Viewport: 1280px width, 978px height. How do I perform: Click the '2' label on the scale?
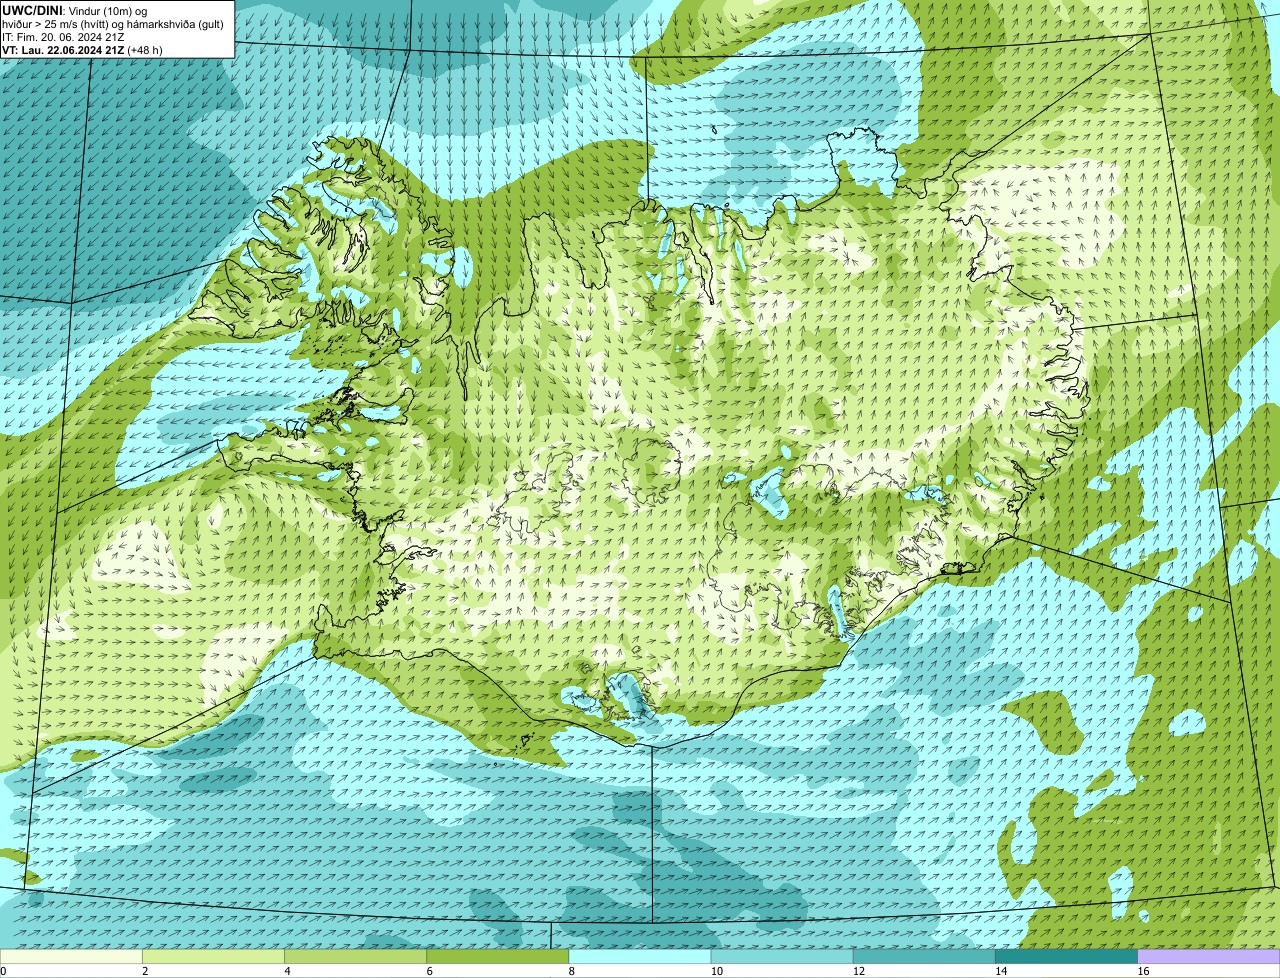coord(145,971)
